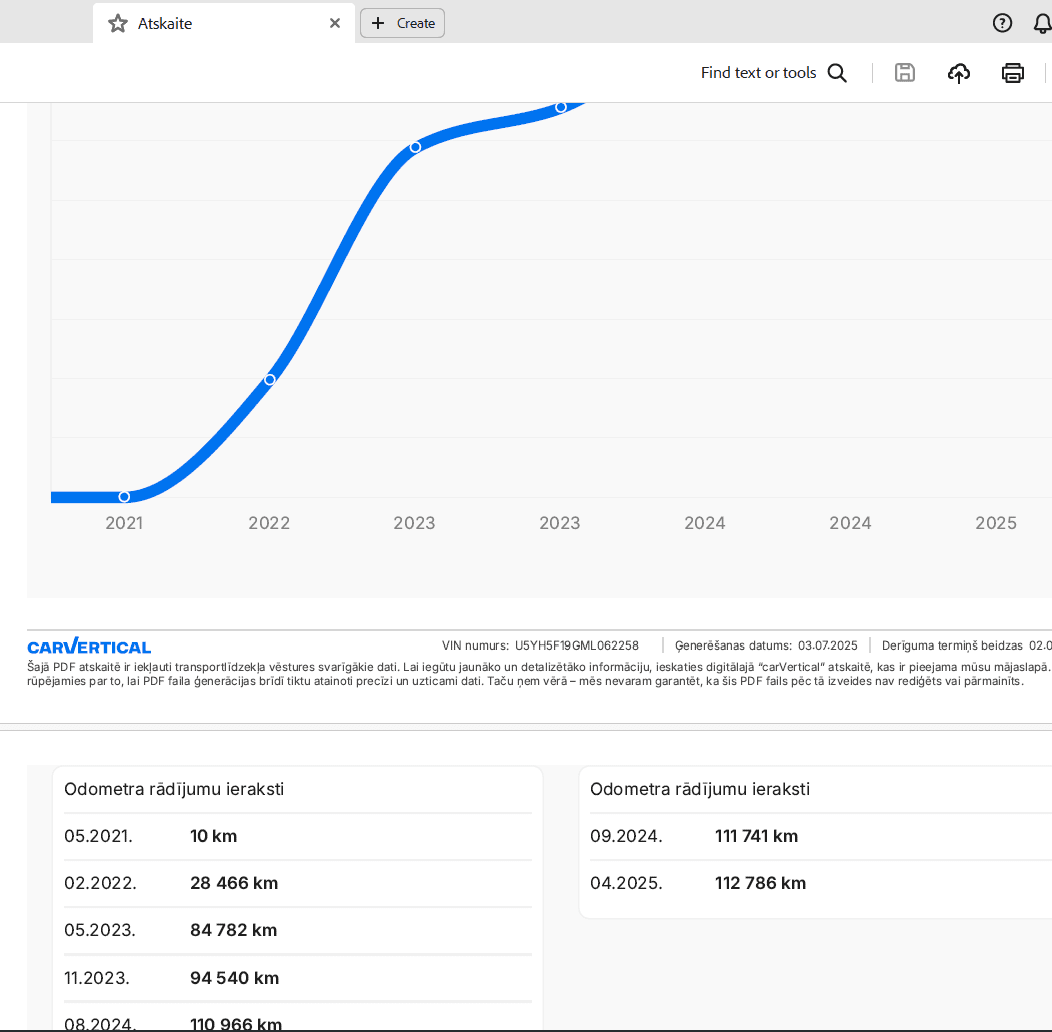
Task: Select the 28 466 km reading
Action: pos(233,883)
